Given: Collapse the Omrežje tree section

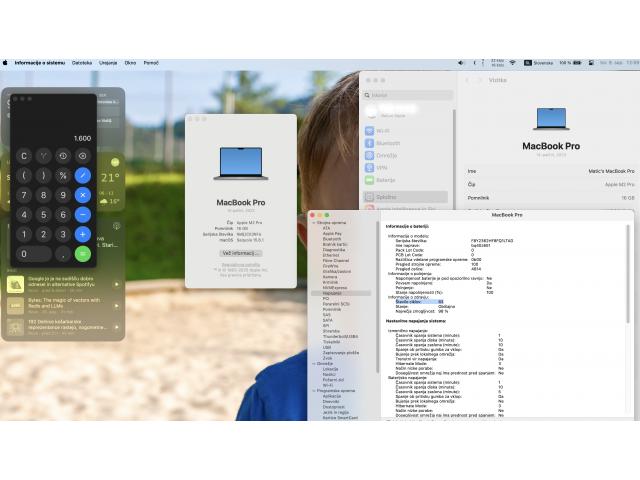Looking at the screenshot, I should (314, 364).
